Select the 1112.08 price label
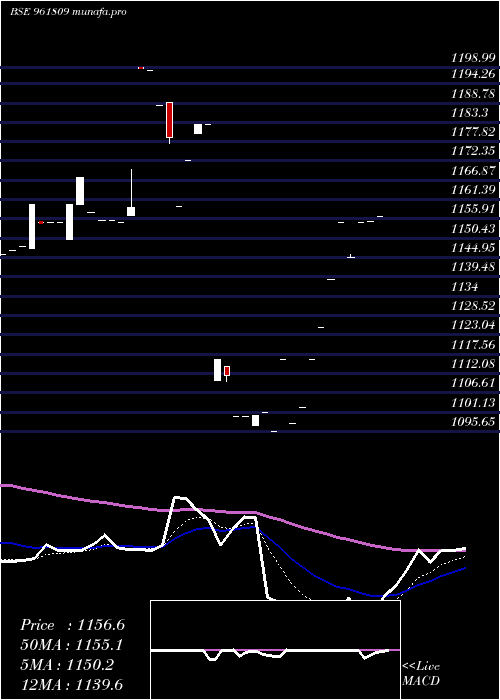The image size is (500, 700). (473, 364)
